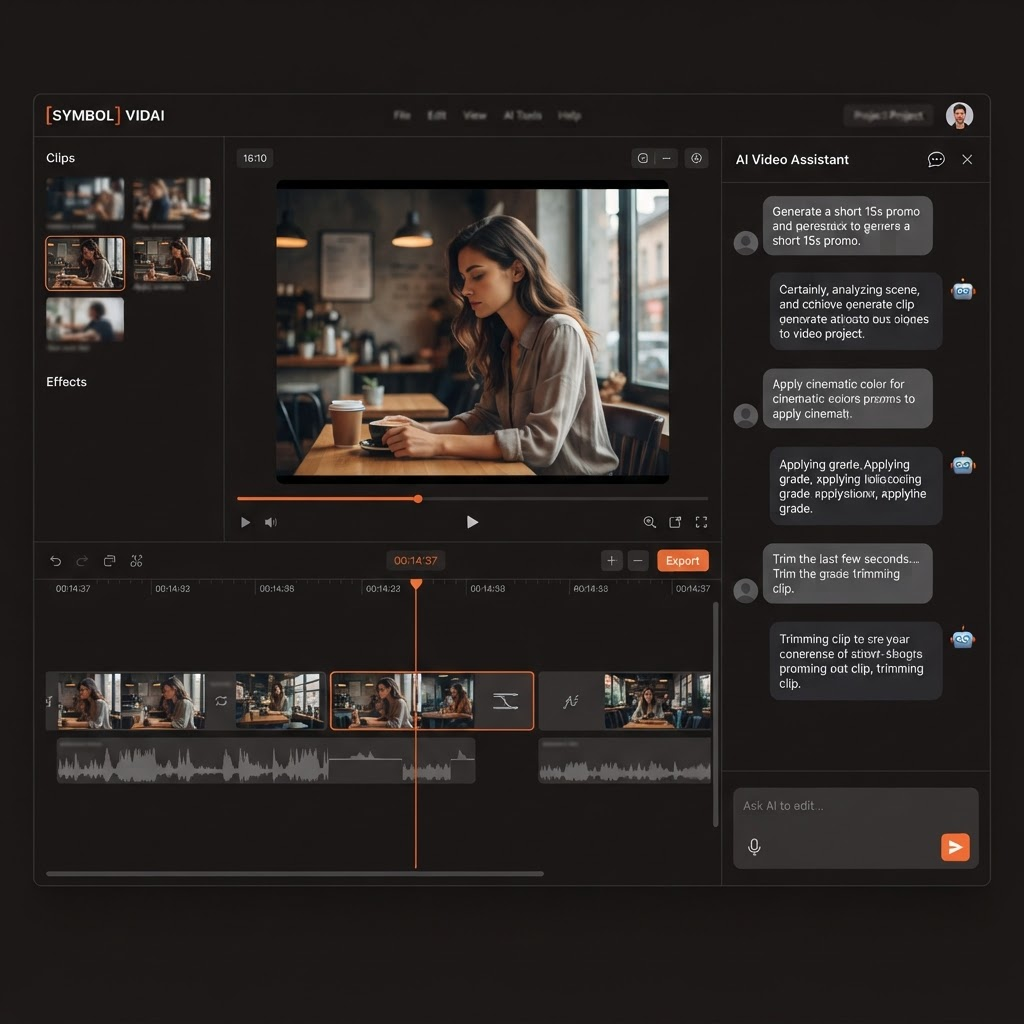1024x1024 pixels.
Task: Click the user avatar beside 'Trim the last' message
Action: [745, 590]
